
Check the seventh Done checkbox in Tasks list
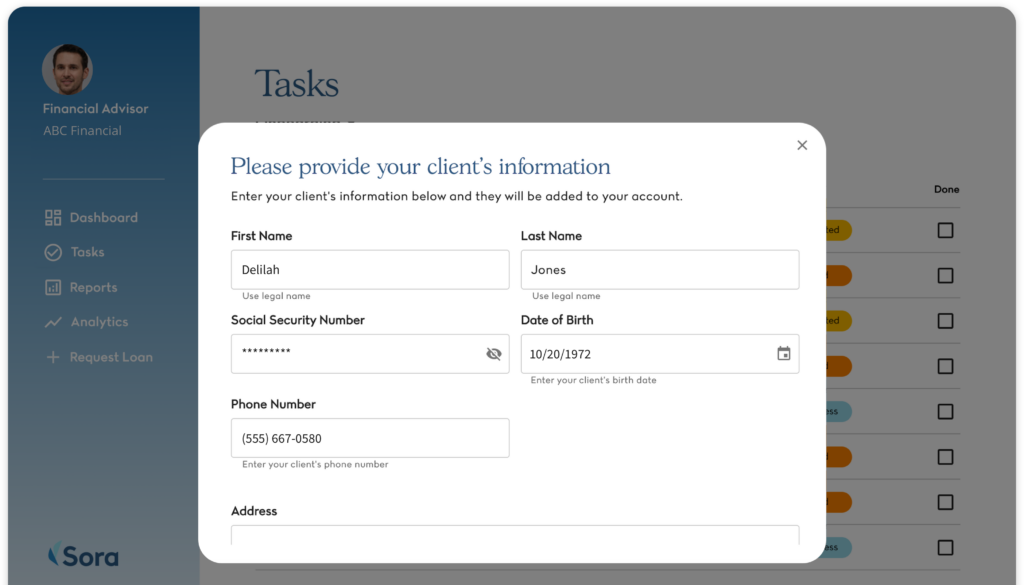click(945, 502)
